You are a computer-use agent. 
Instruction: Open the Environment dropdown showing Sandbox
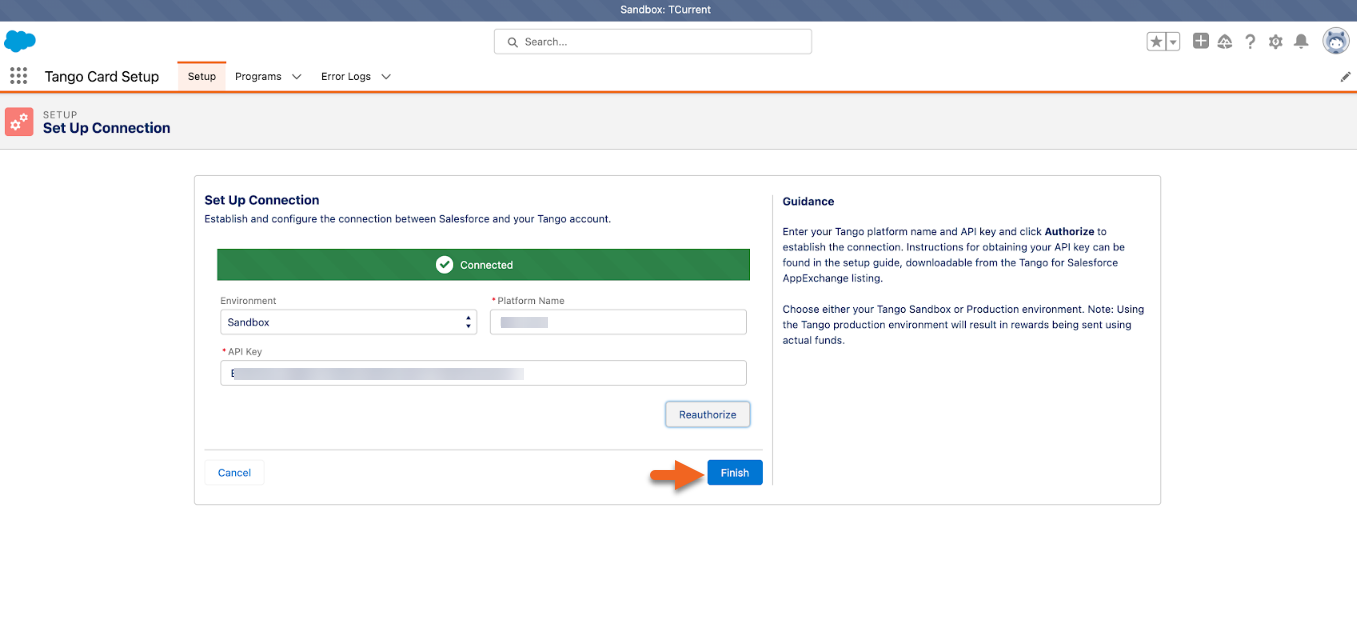[347, 322]
